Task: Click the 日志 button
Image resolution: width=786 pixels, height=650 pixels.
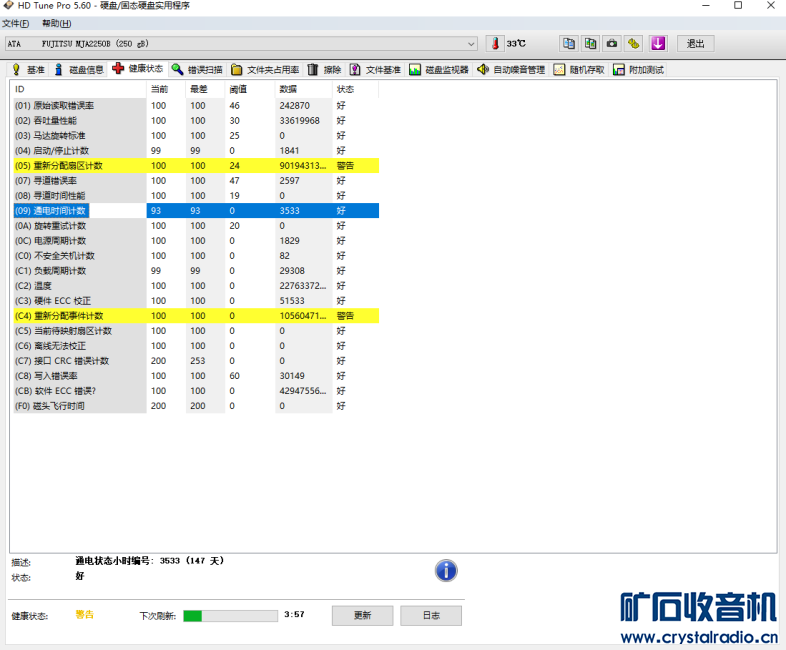Action: 431,615
